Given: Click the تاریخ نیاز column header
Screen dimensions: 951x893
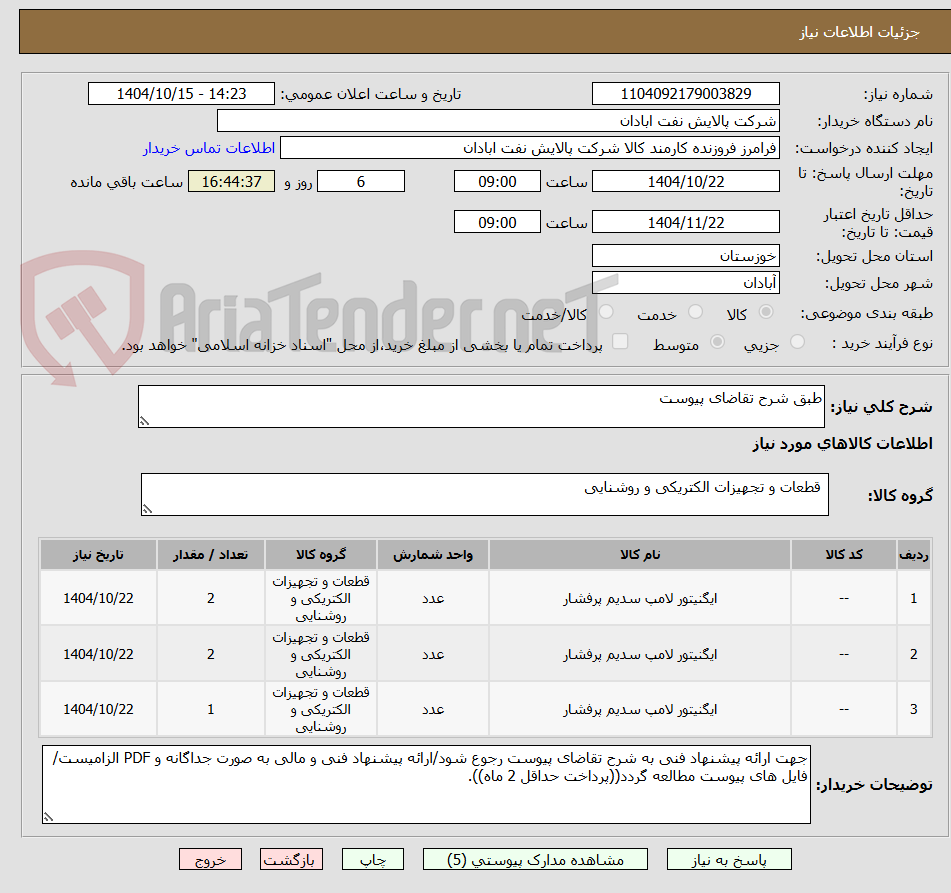Looking at the screenshot, I should (98, 554).
